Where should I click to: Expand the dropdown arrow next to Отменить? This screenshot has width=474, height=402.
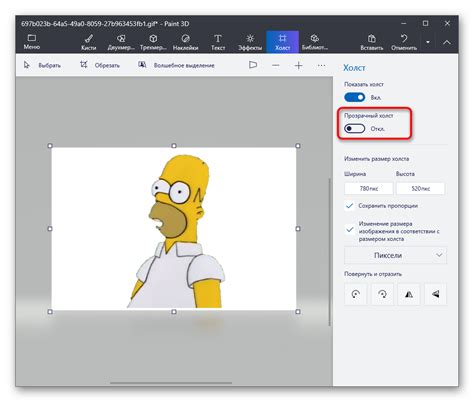(428, 42)
